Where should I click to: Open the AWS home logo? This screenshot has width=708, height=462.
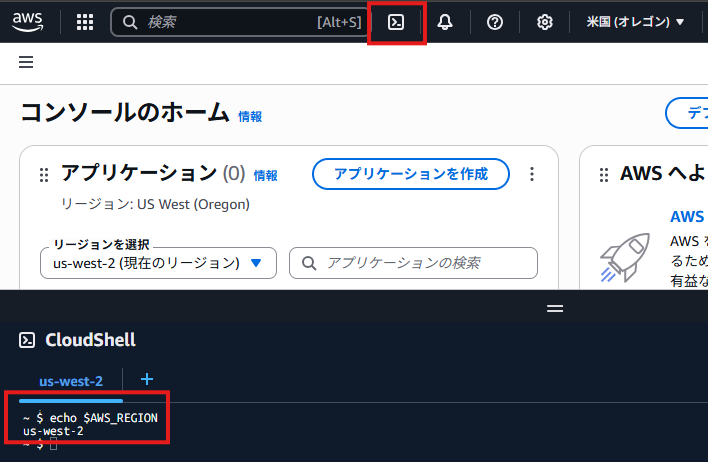[28, 22]
